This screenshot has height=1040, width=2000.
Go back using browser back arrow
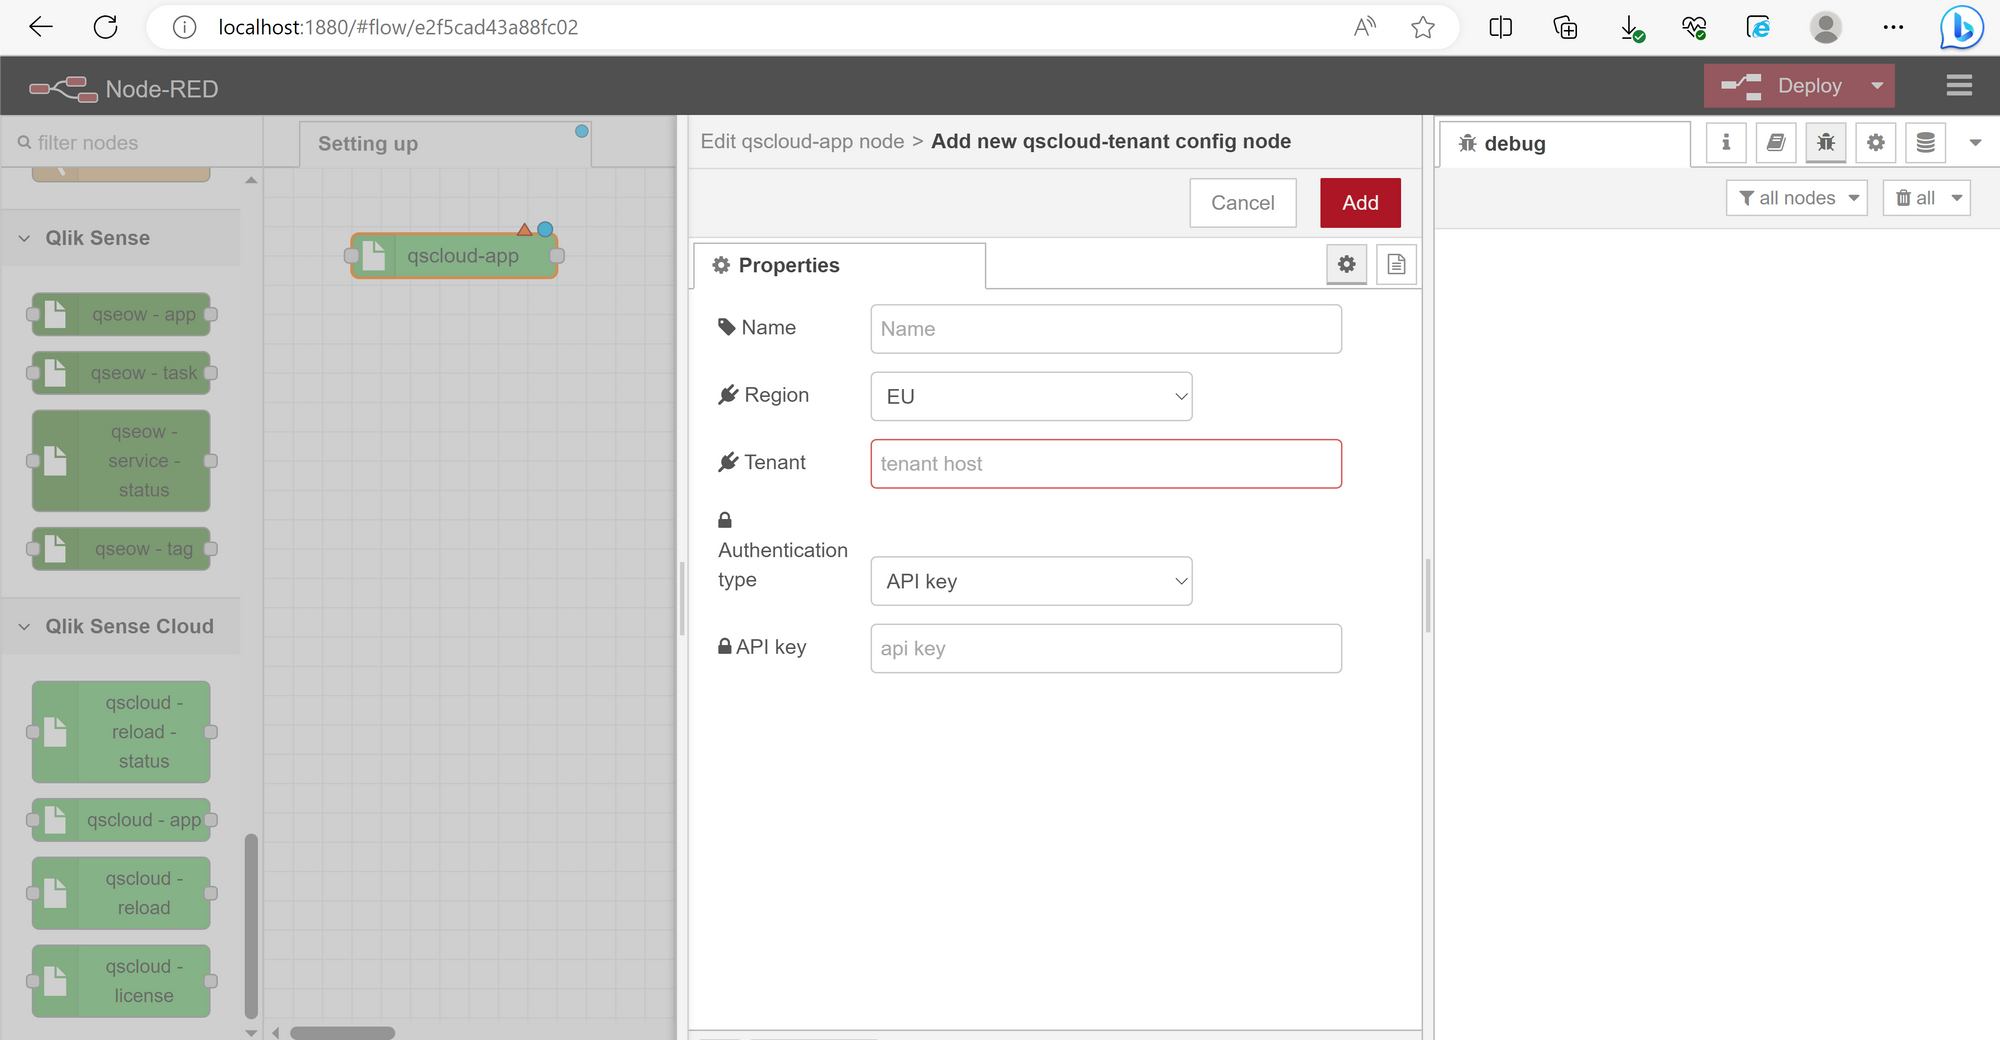tap(41, 27)
